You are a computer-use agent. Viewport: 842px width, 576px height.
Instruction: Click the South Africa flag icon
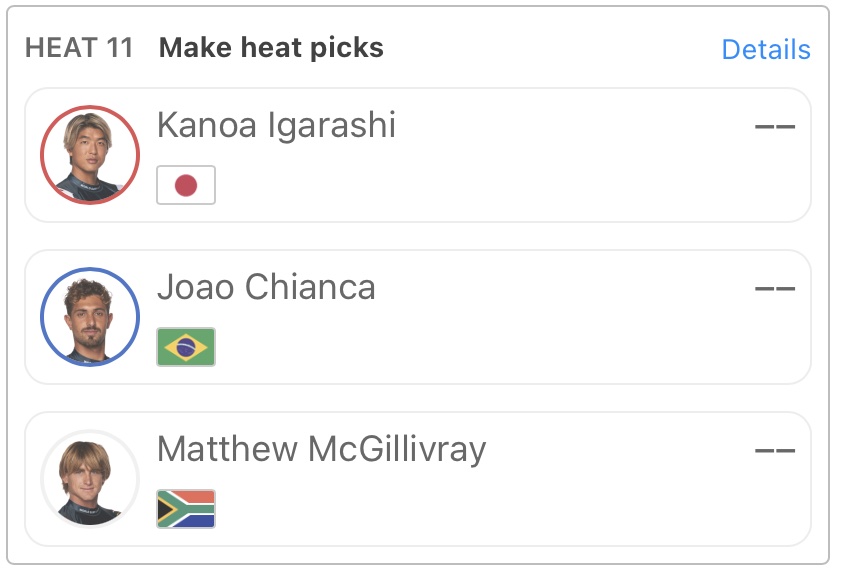click(186, 509)
